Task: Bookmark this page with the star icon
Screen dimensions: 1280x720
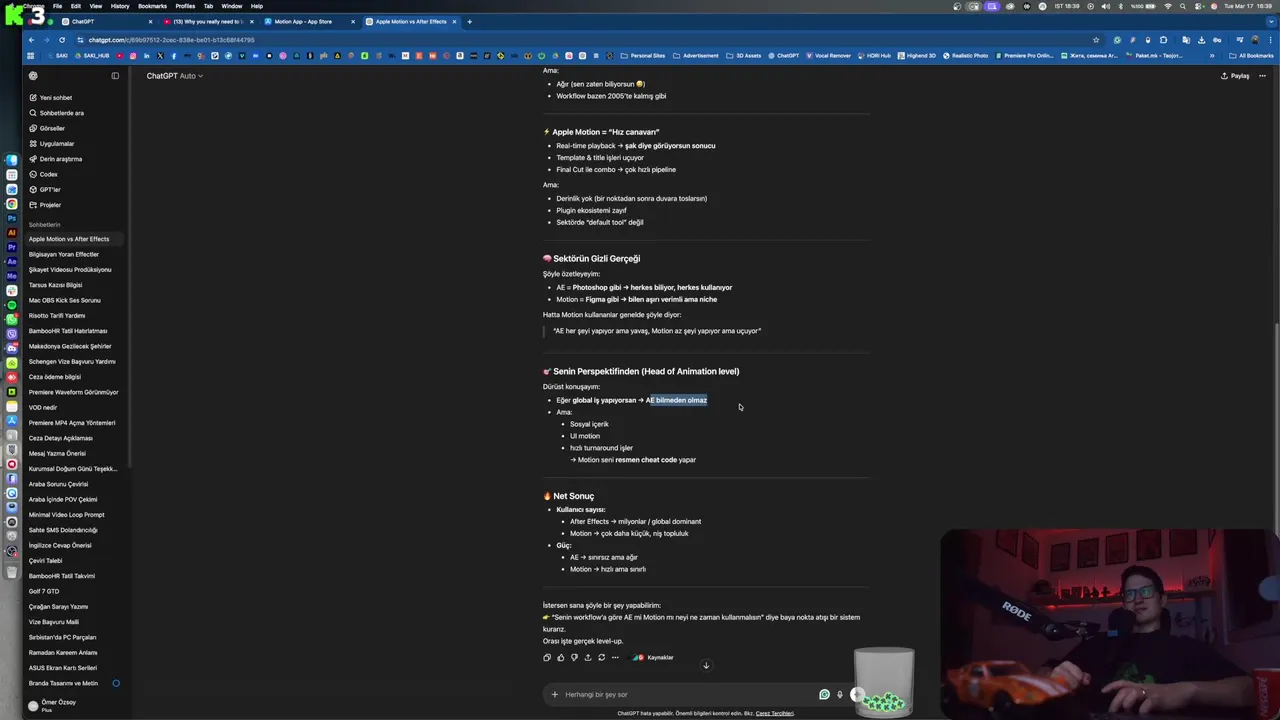Action: pyautogui.click(x=1096, y=40)
